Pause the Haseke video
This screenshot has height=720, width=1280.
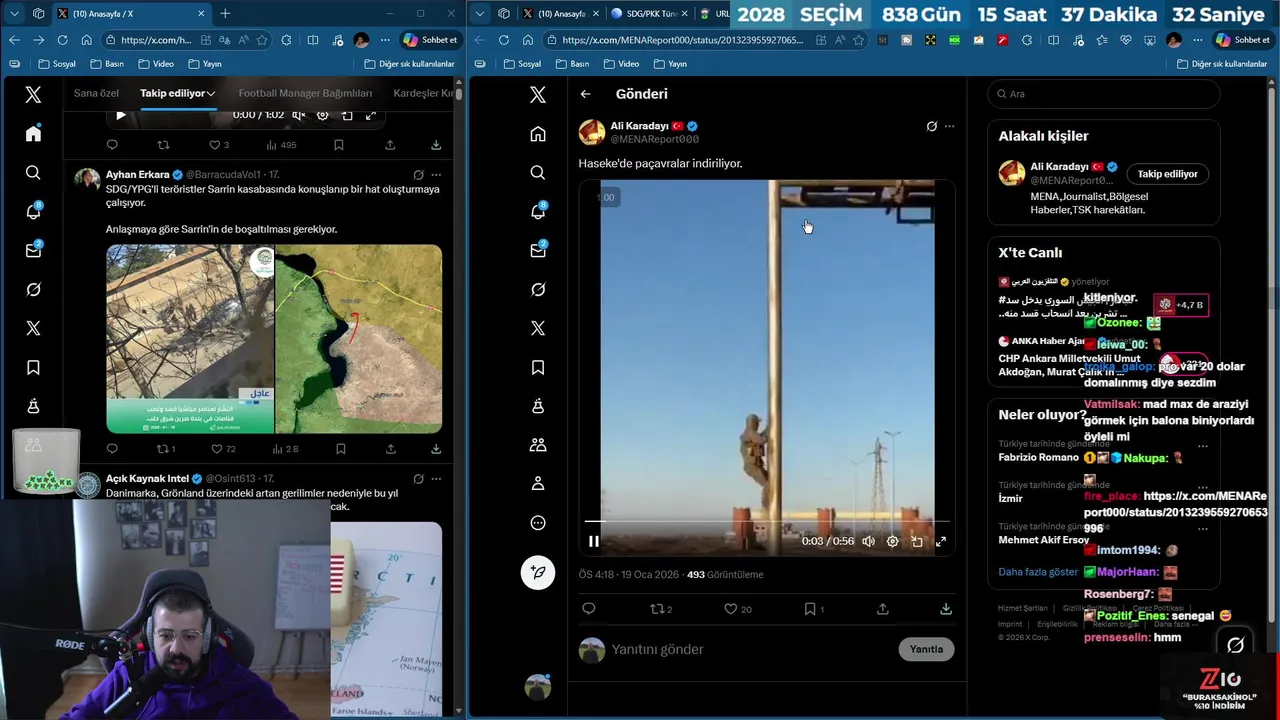(594, 541)
